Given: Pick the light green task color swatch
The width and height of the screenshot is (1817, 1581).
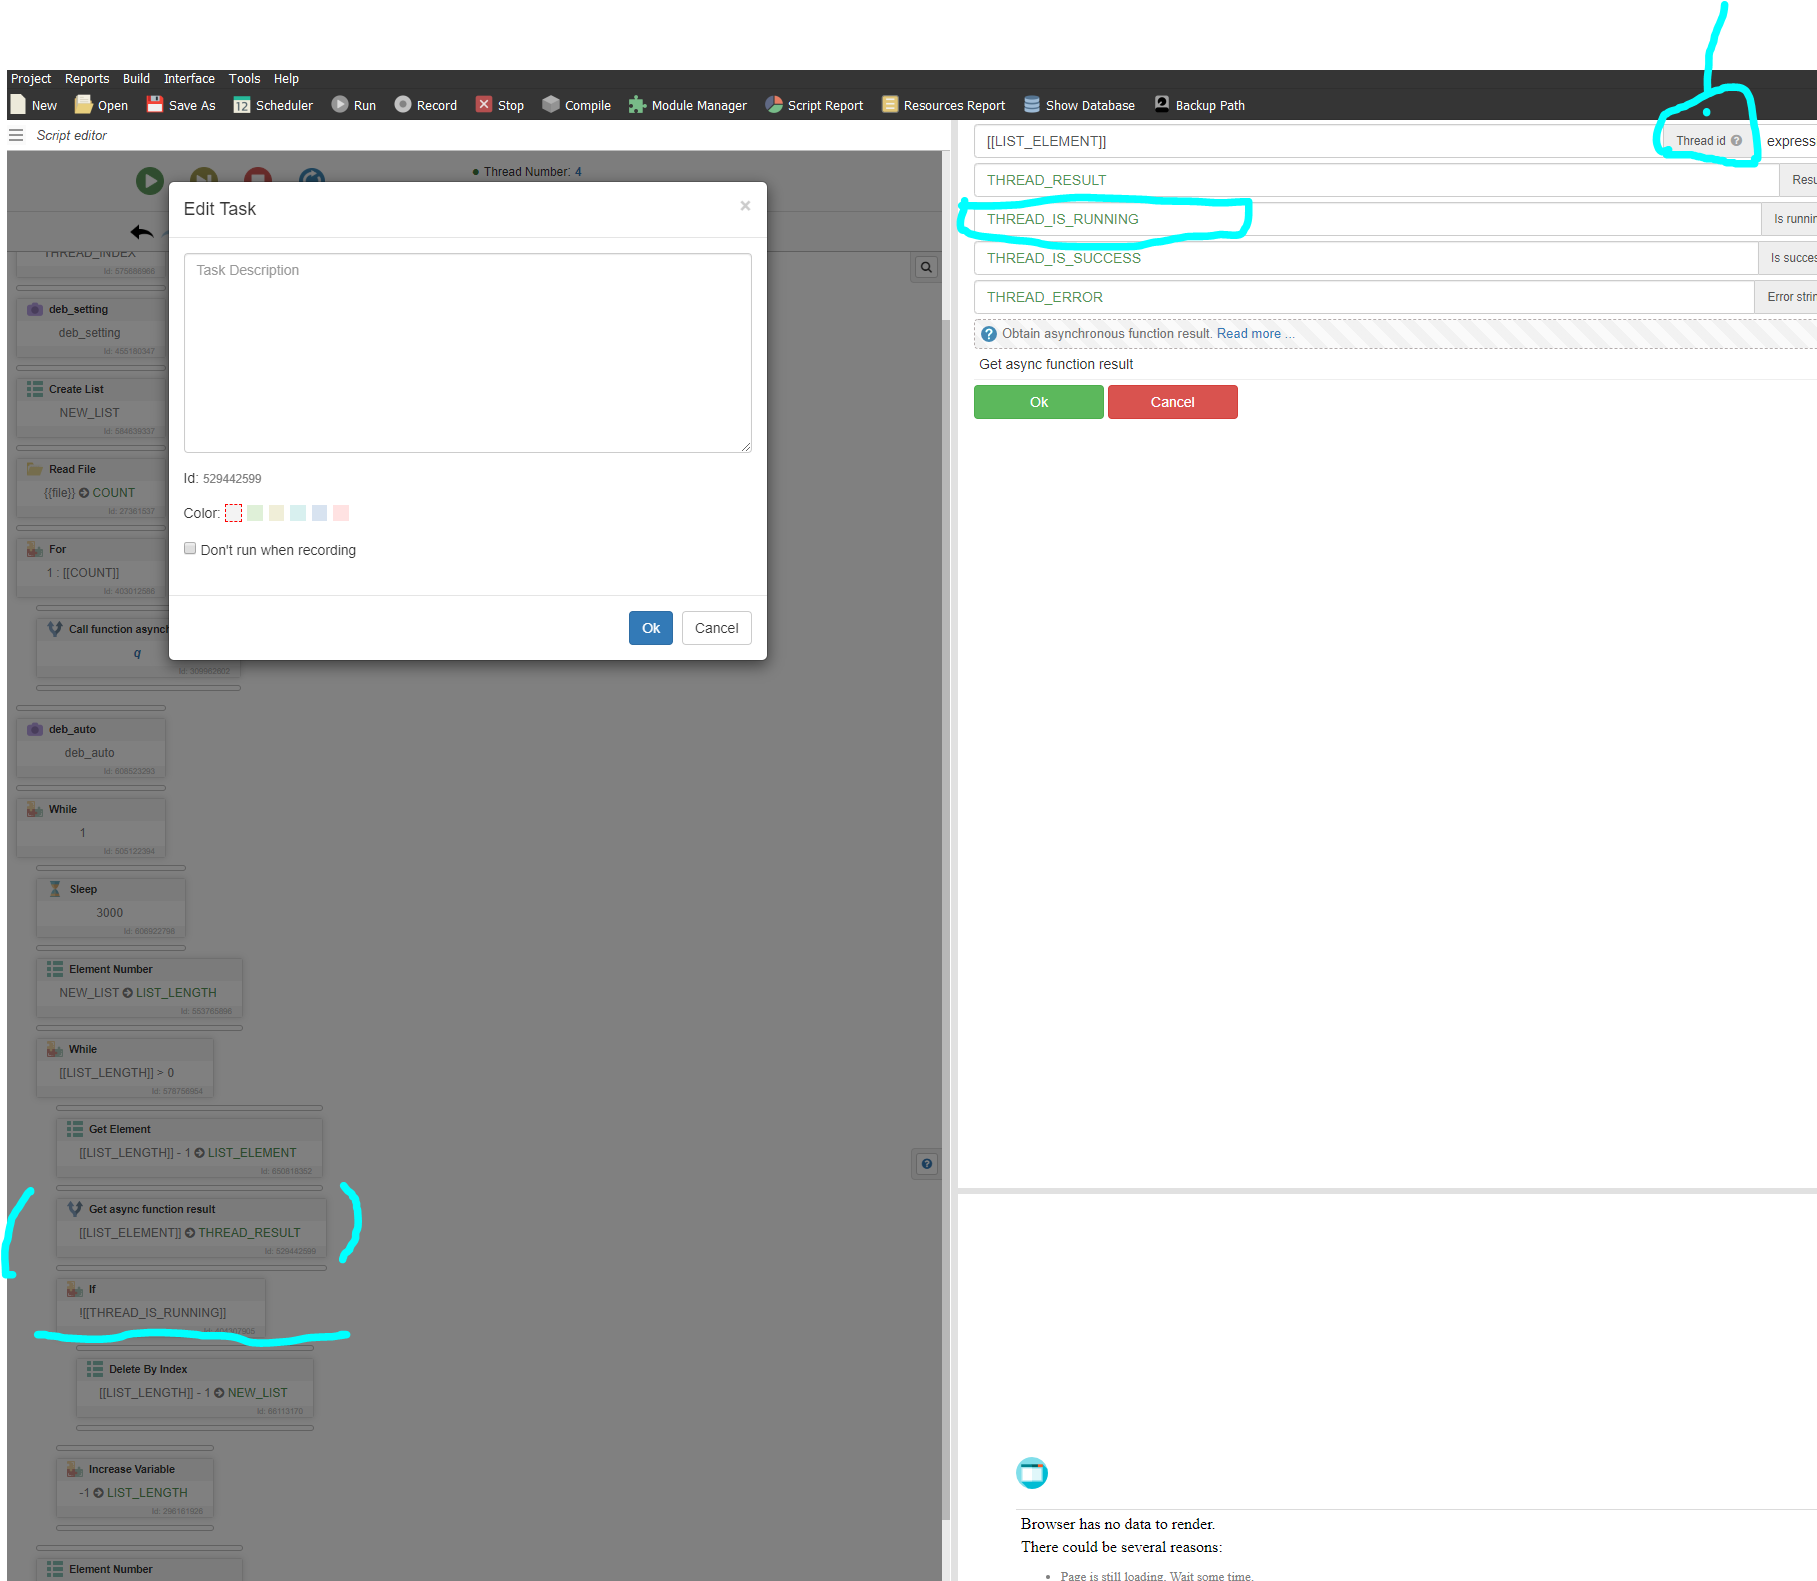Looking at the screenshot, I should click(x=255, y=513).
